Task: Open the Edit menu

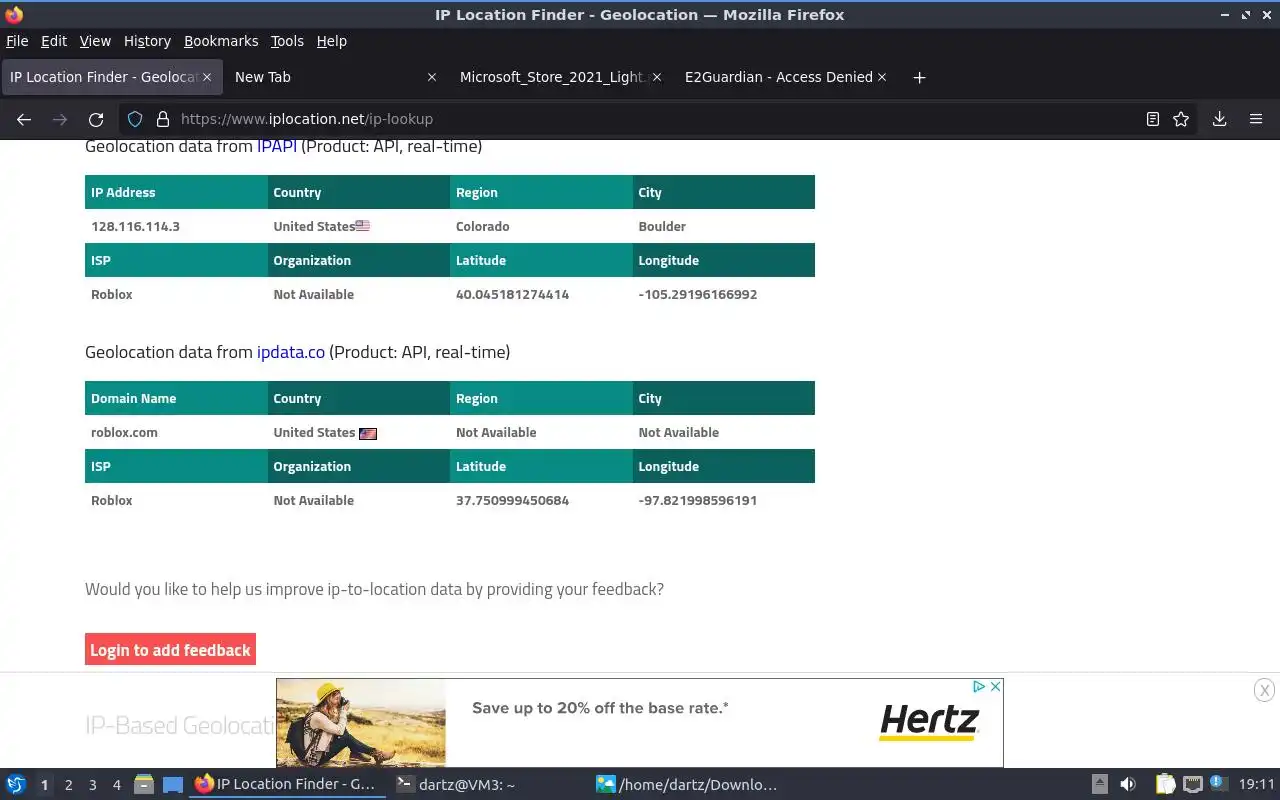Action: (54, 41)
